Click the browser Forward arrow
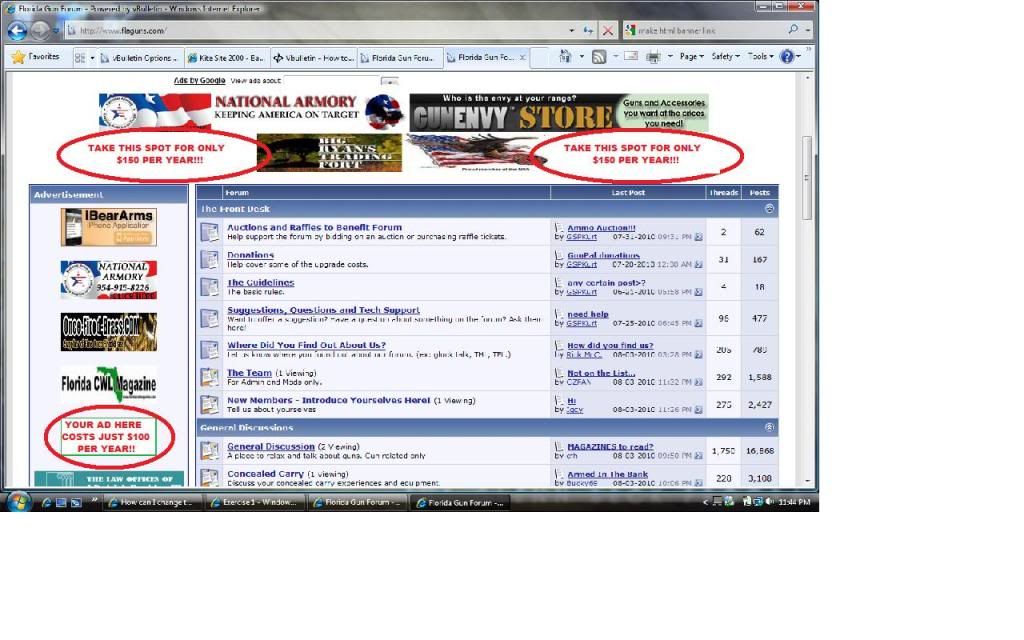The image size is (1024, 640). [x=40, y=30]
